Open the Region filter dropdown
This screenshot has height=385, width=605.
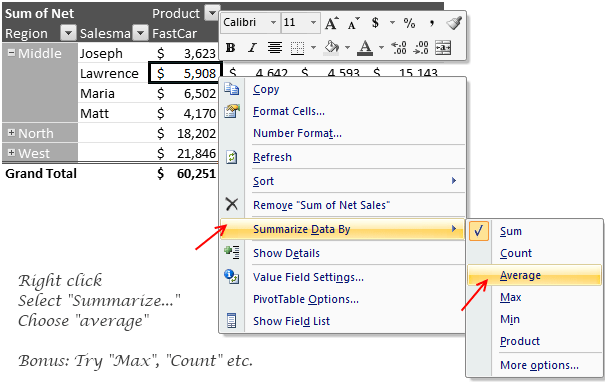(x=68, y=33)
